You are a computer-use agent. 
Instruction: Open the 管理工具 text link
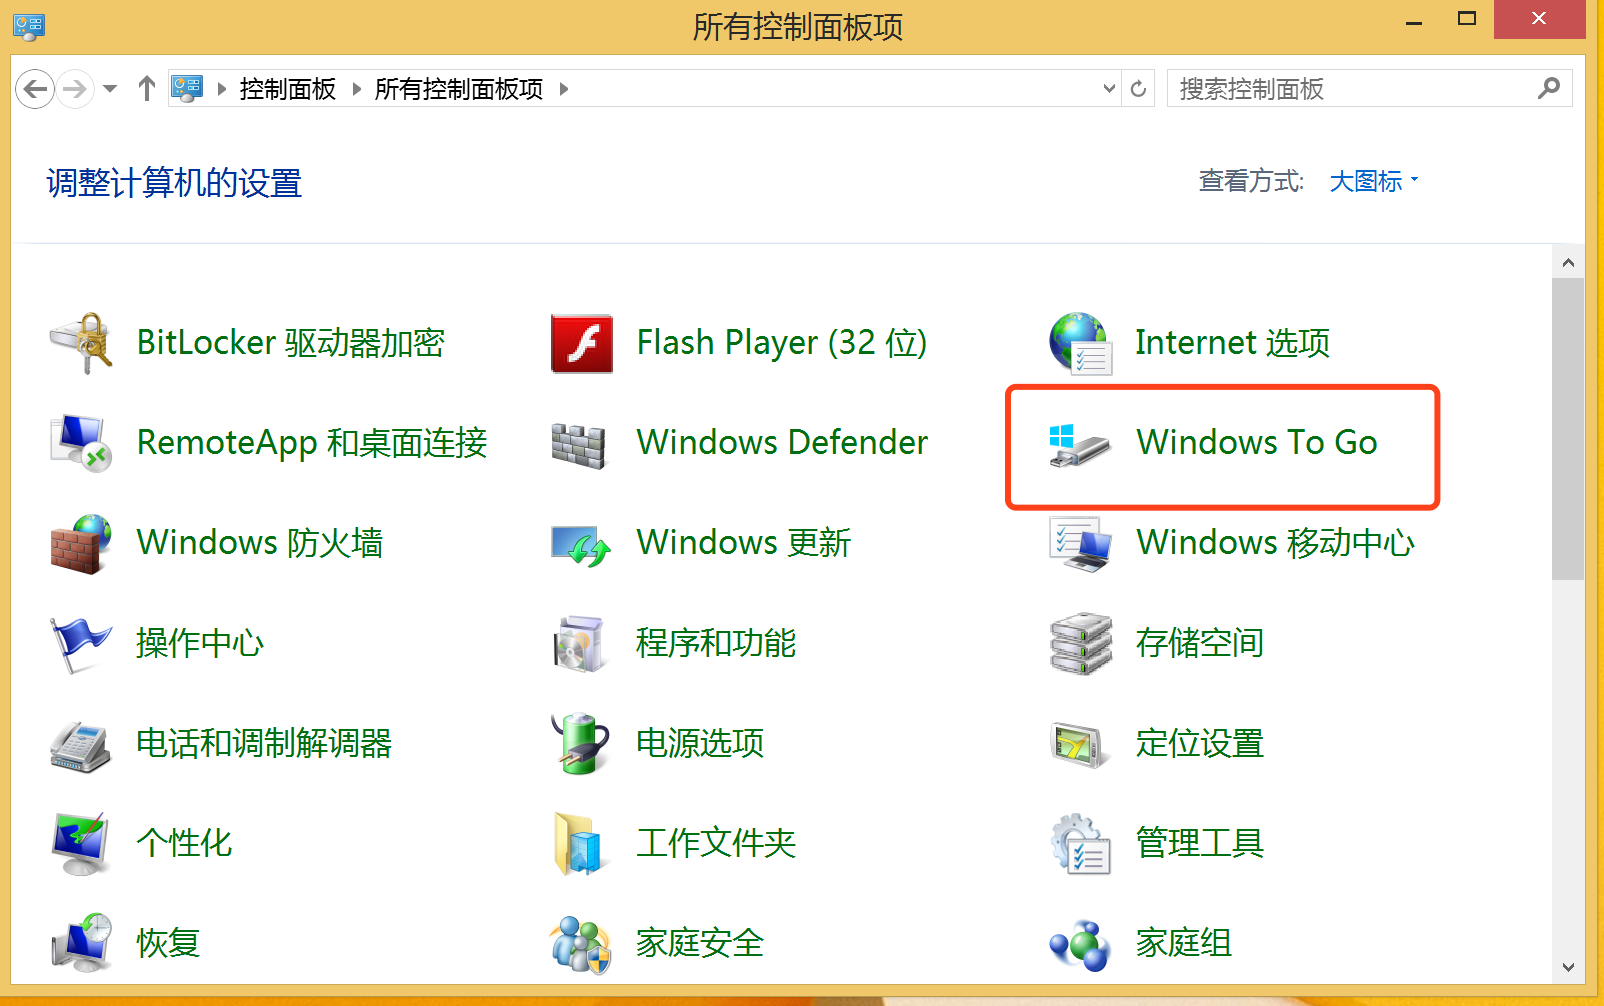1200,843
